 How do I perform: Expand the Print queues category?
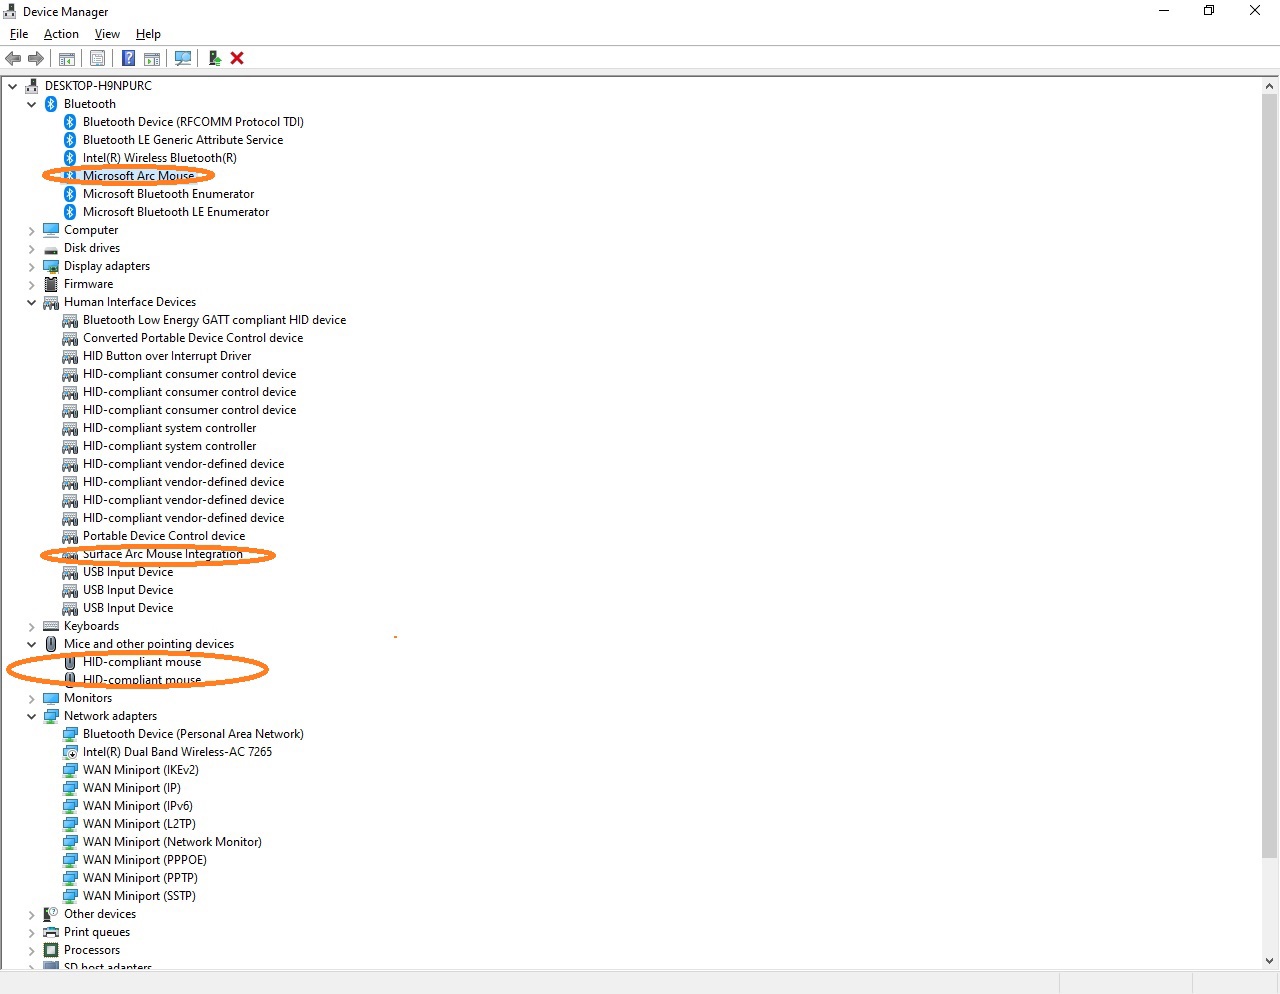pos(32,932)
